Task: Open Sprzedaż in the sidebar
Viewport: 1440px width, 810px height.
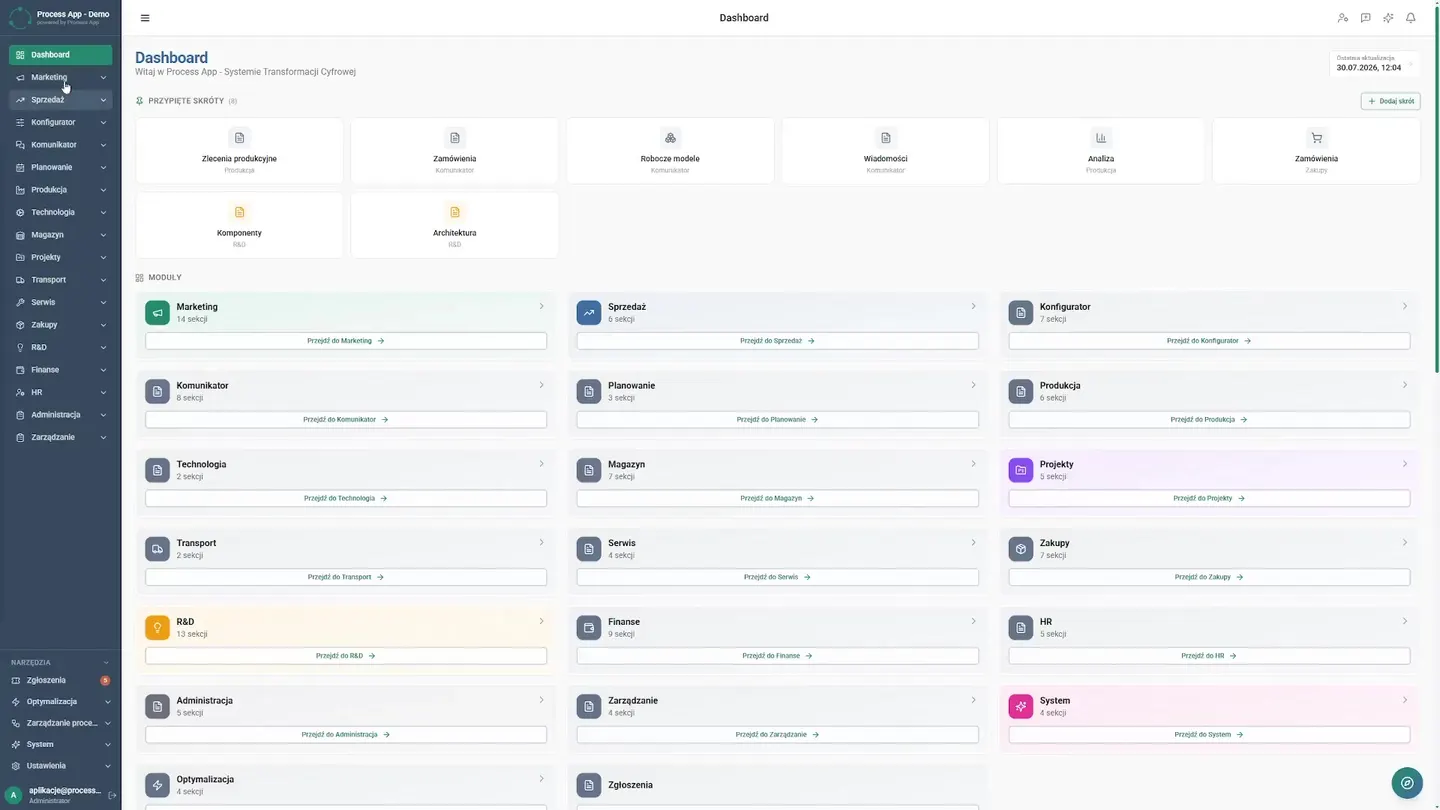Action: [x=61, y=100]
